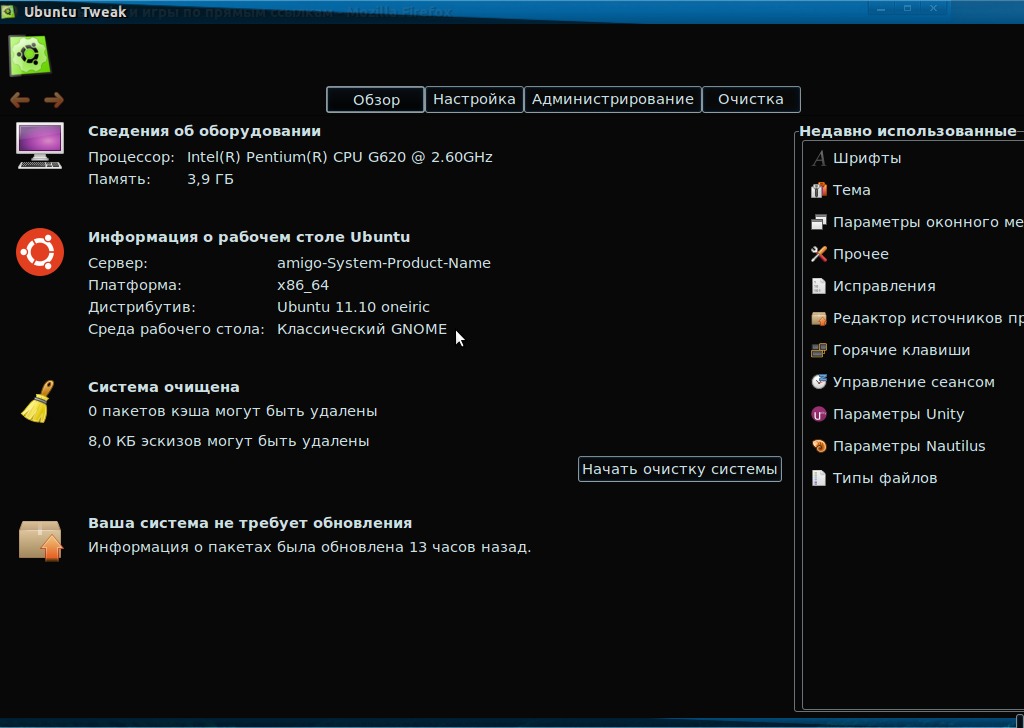The image size is (1024, 728).
Task: Click the yellow broom cleanup icon
Action: (x=38, y=402)
